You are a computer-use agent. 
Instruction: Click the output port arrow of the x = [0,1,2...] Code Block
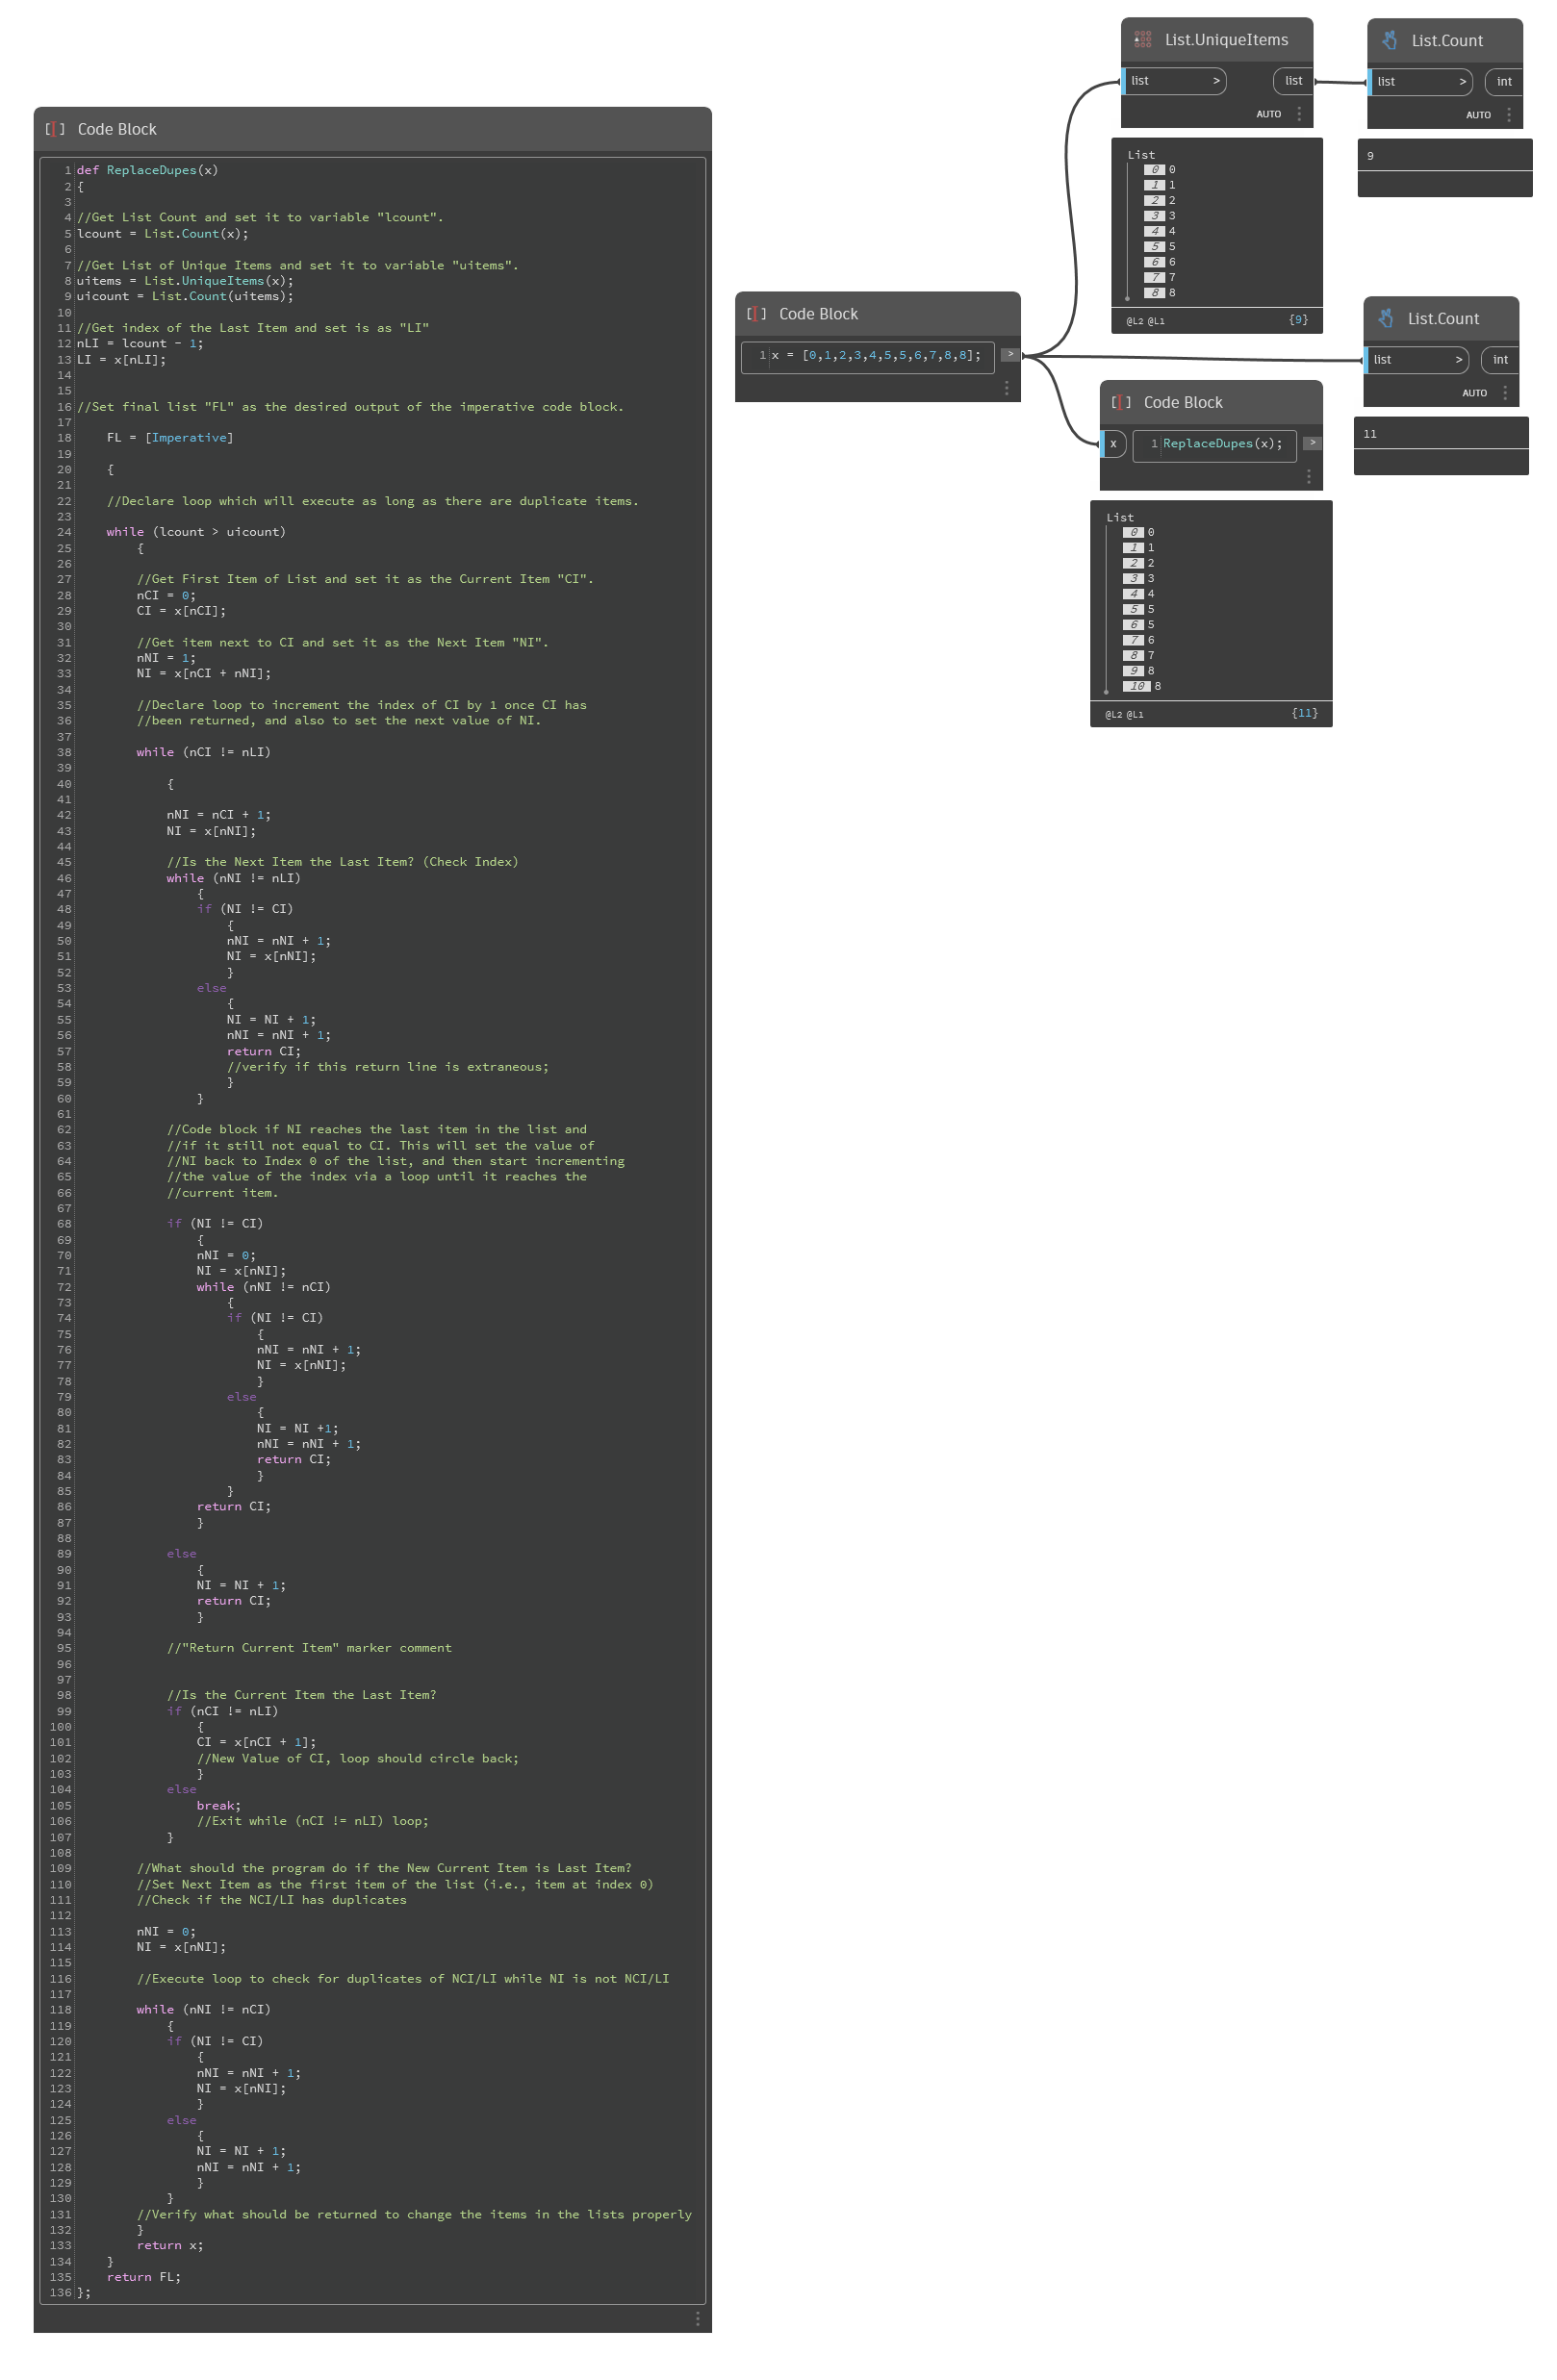[x=1010, y=355]
